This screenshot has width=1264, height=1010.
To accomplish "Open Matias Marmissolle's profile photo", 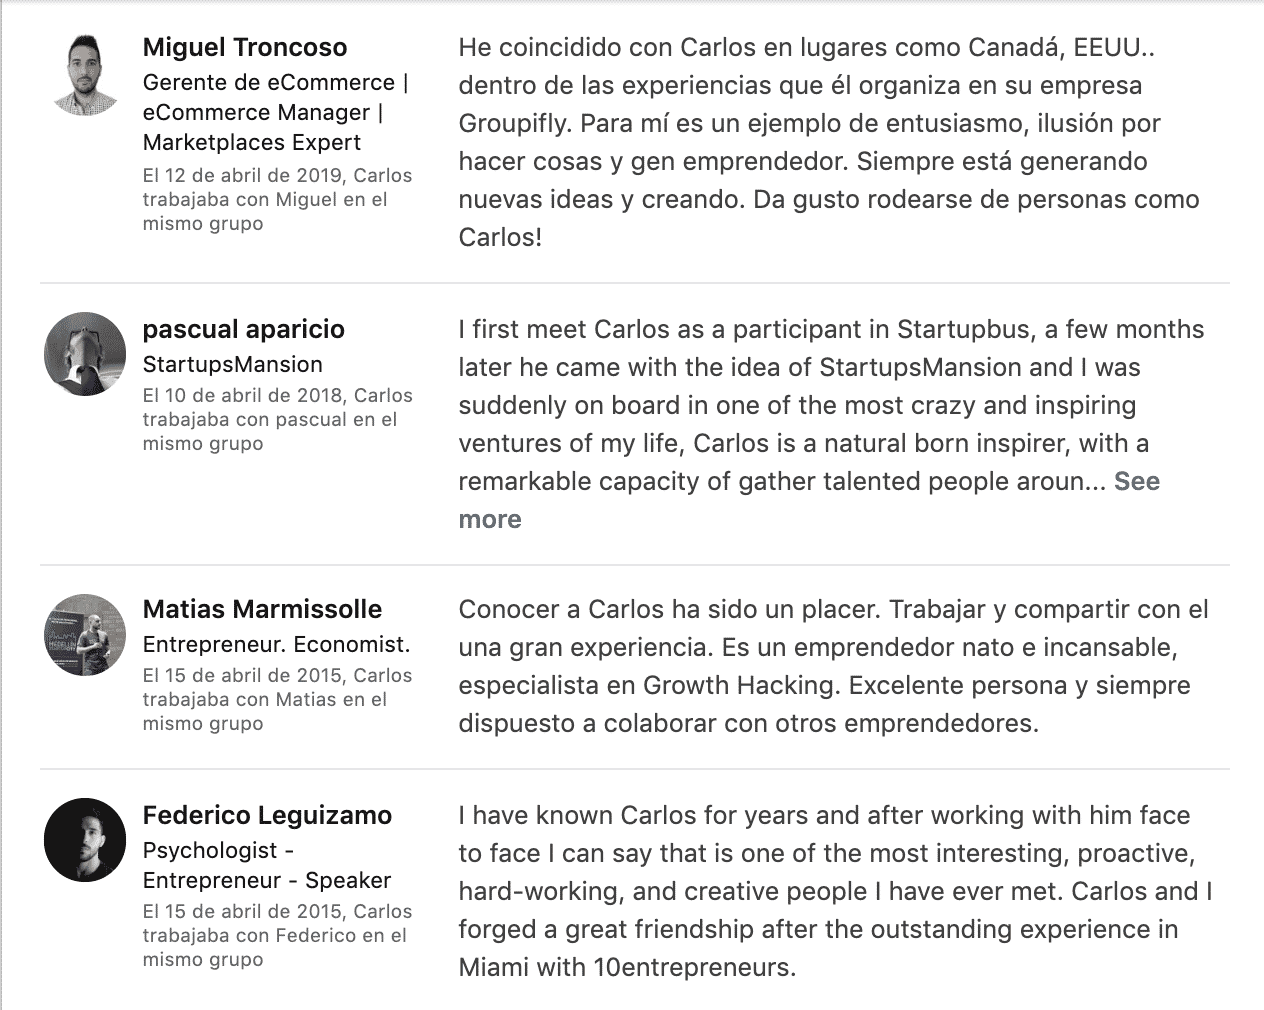I will (85, 635).
